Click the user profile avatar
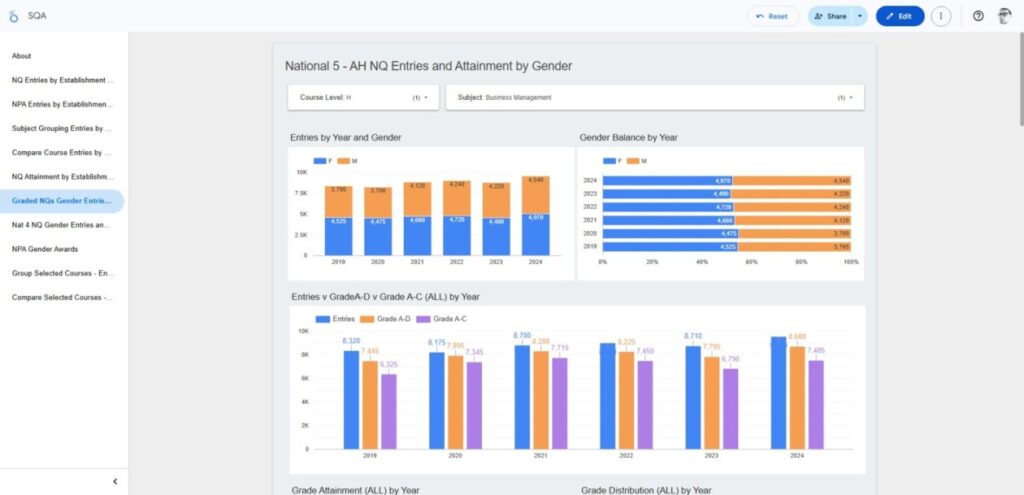 coord(1004,16)
